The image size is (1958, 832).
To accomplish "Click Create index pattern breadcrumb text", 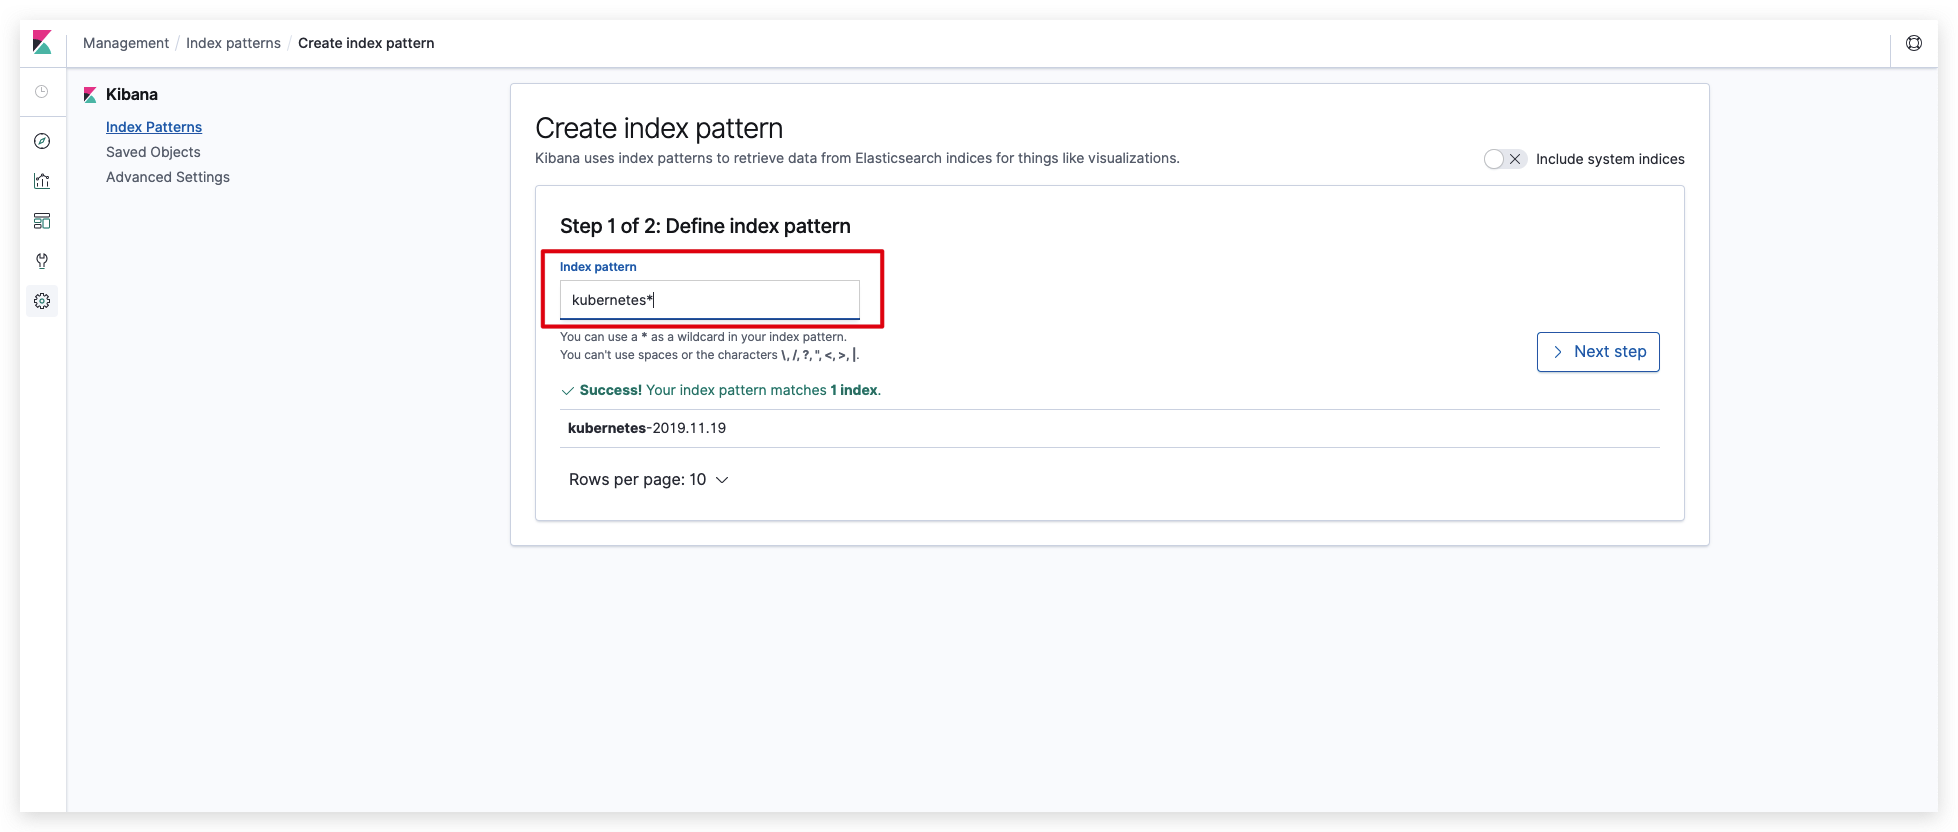I will [x=366, y=43].
